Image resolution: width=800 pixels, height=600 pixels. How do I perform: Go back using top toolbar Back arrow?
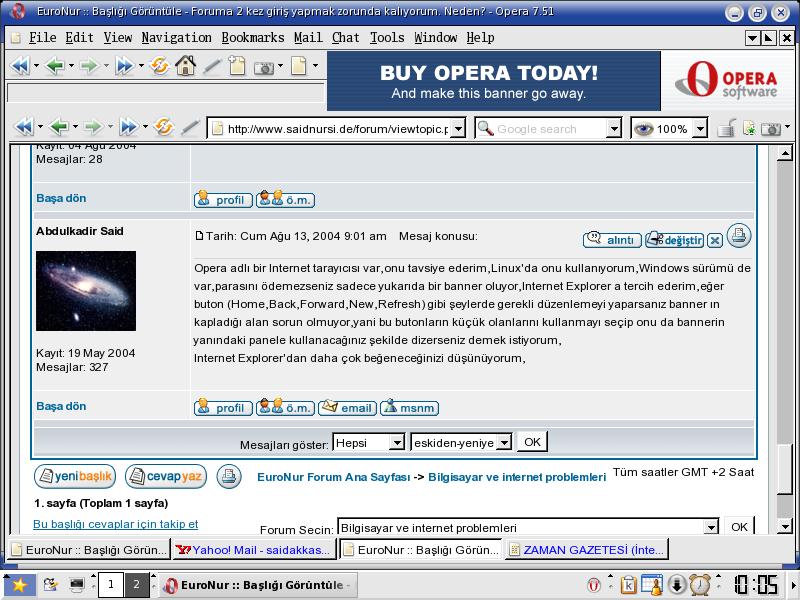coord(55,66)
